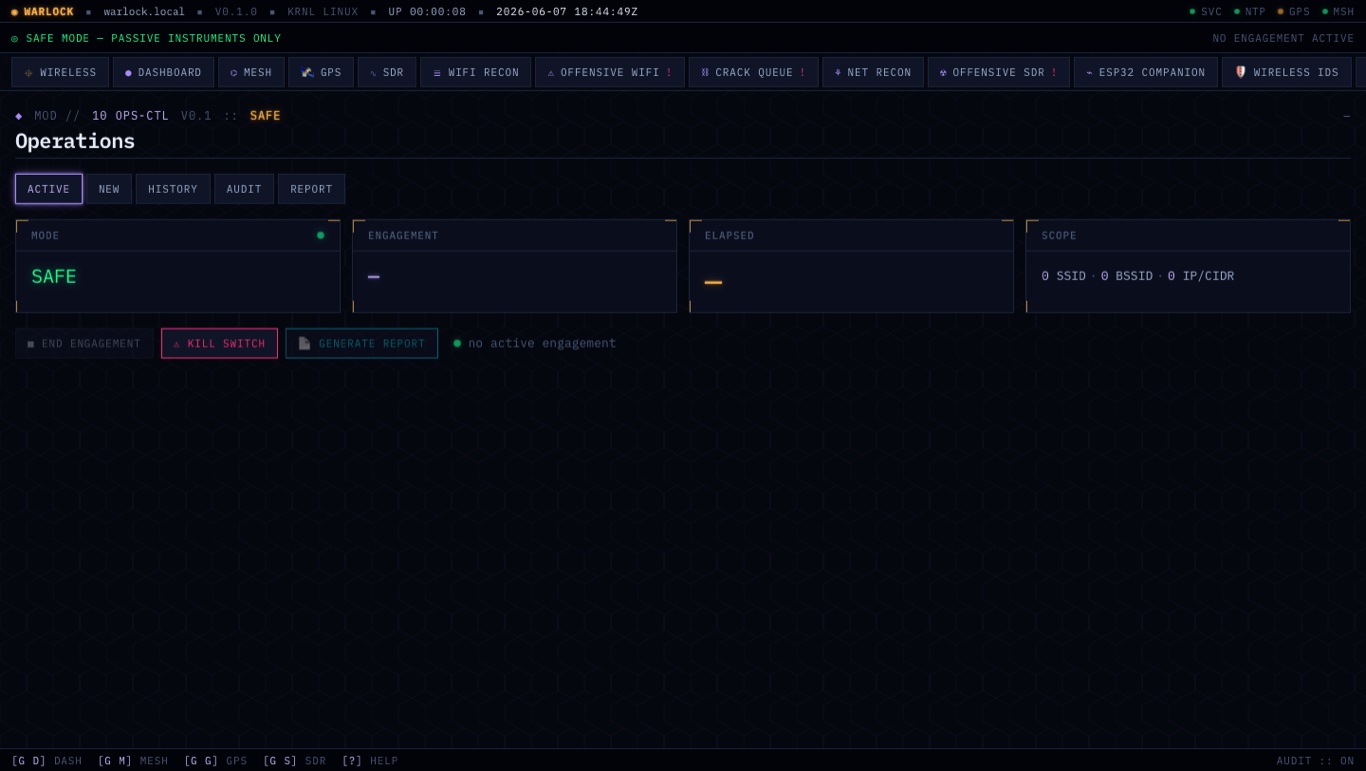The image size is (1366, 771).
Task: Click the [G S] SDR shortcut hint
Action: click(x=295, y=761)
